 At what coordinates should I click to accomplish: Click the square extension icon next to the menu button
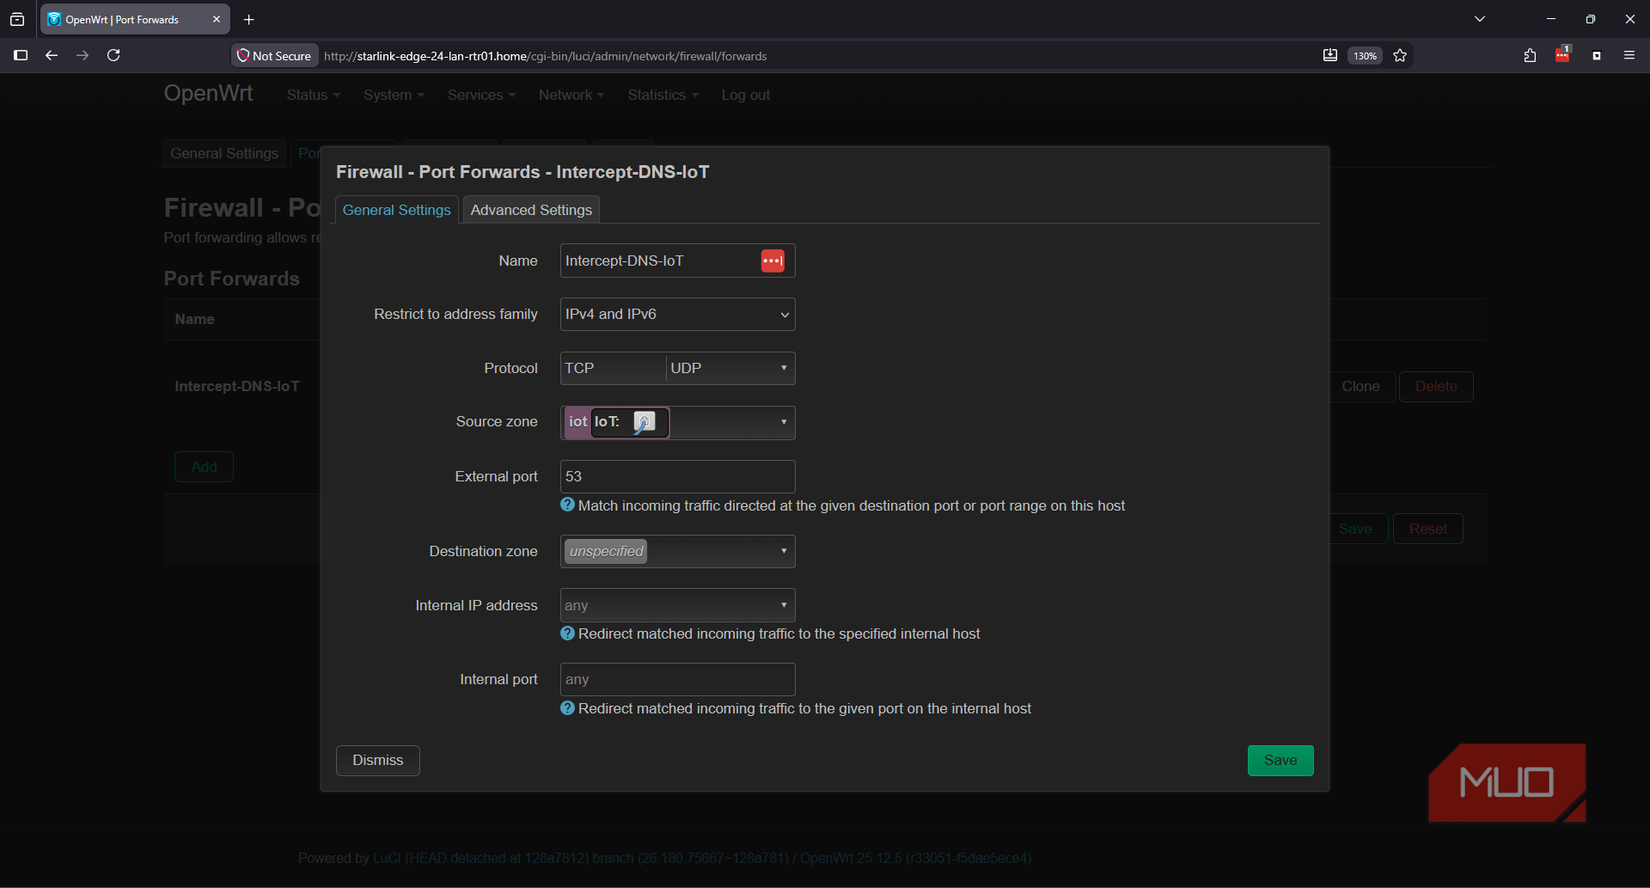pyautogui.click(x=1596, y=56)
